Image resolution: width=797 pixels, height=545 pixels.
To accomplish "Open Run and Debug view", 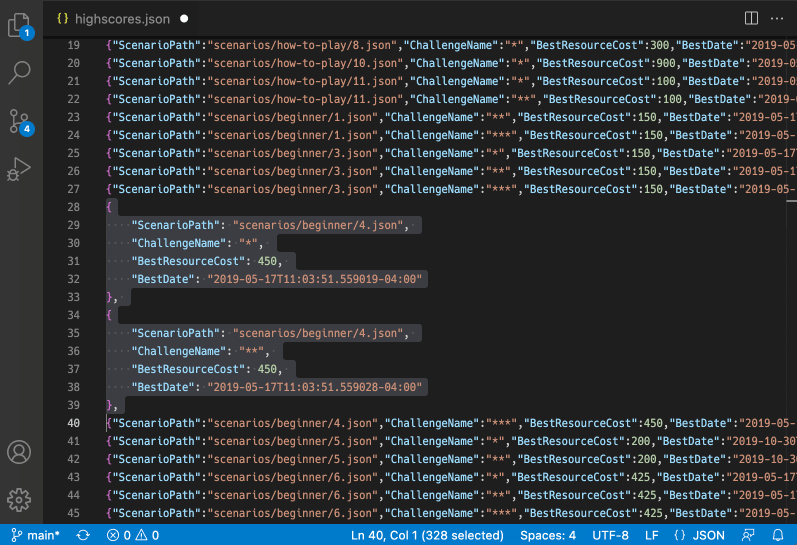I will (x=19, y=169).
